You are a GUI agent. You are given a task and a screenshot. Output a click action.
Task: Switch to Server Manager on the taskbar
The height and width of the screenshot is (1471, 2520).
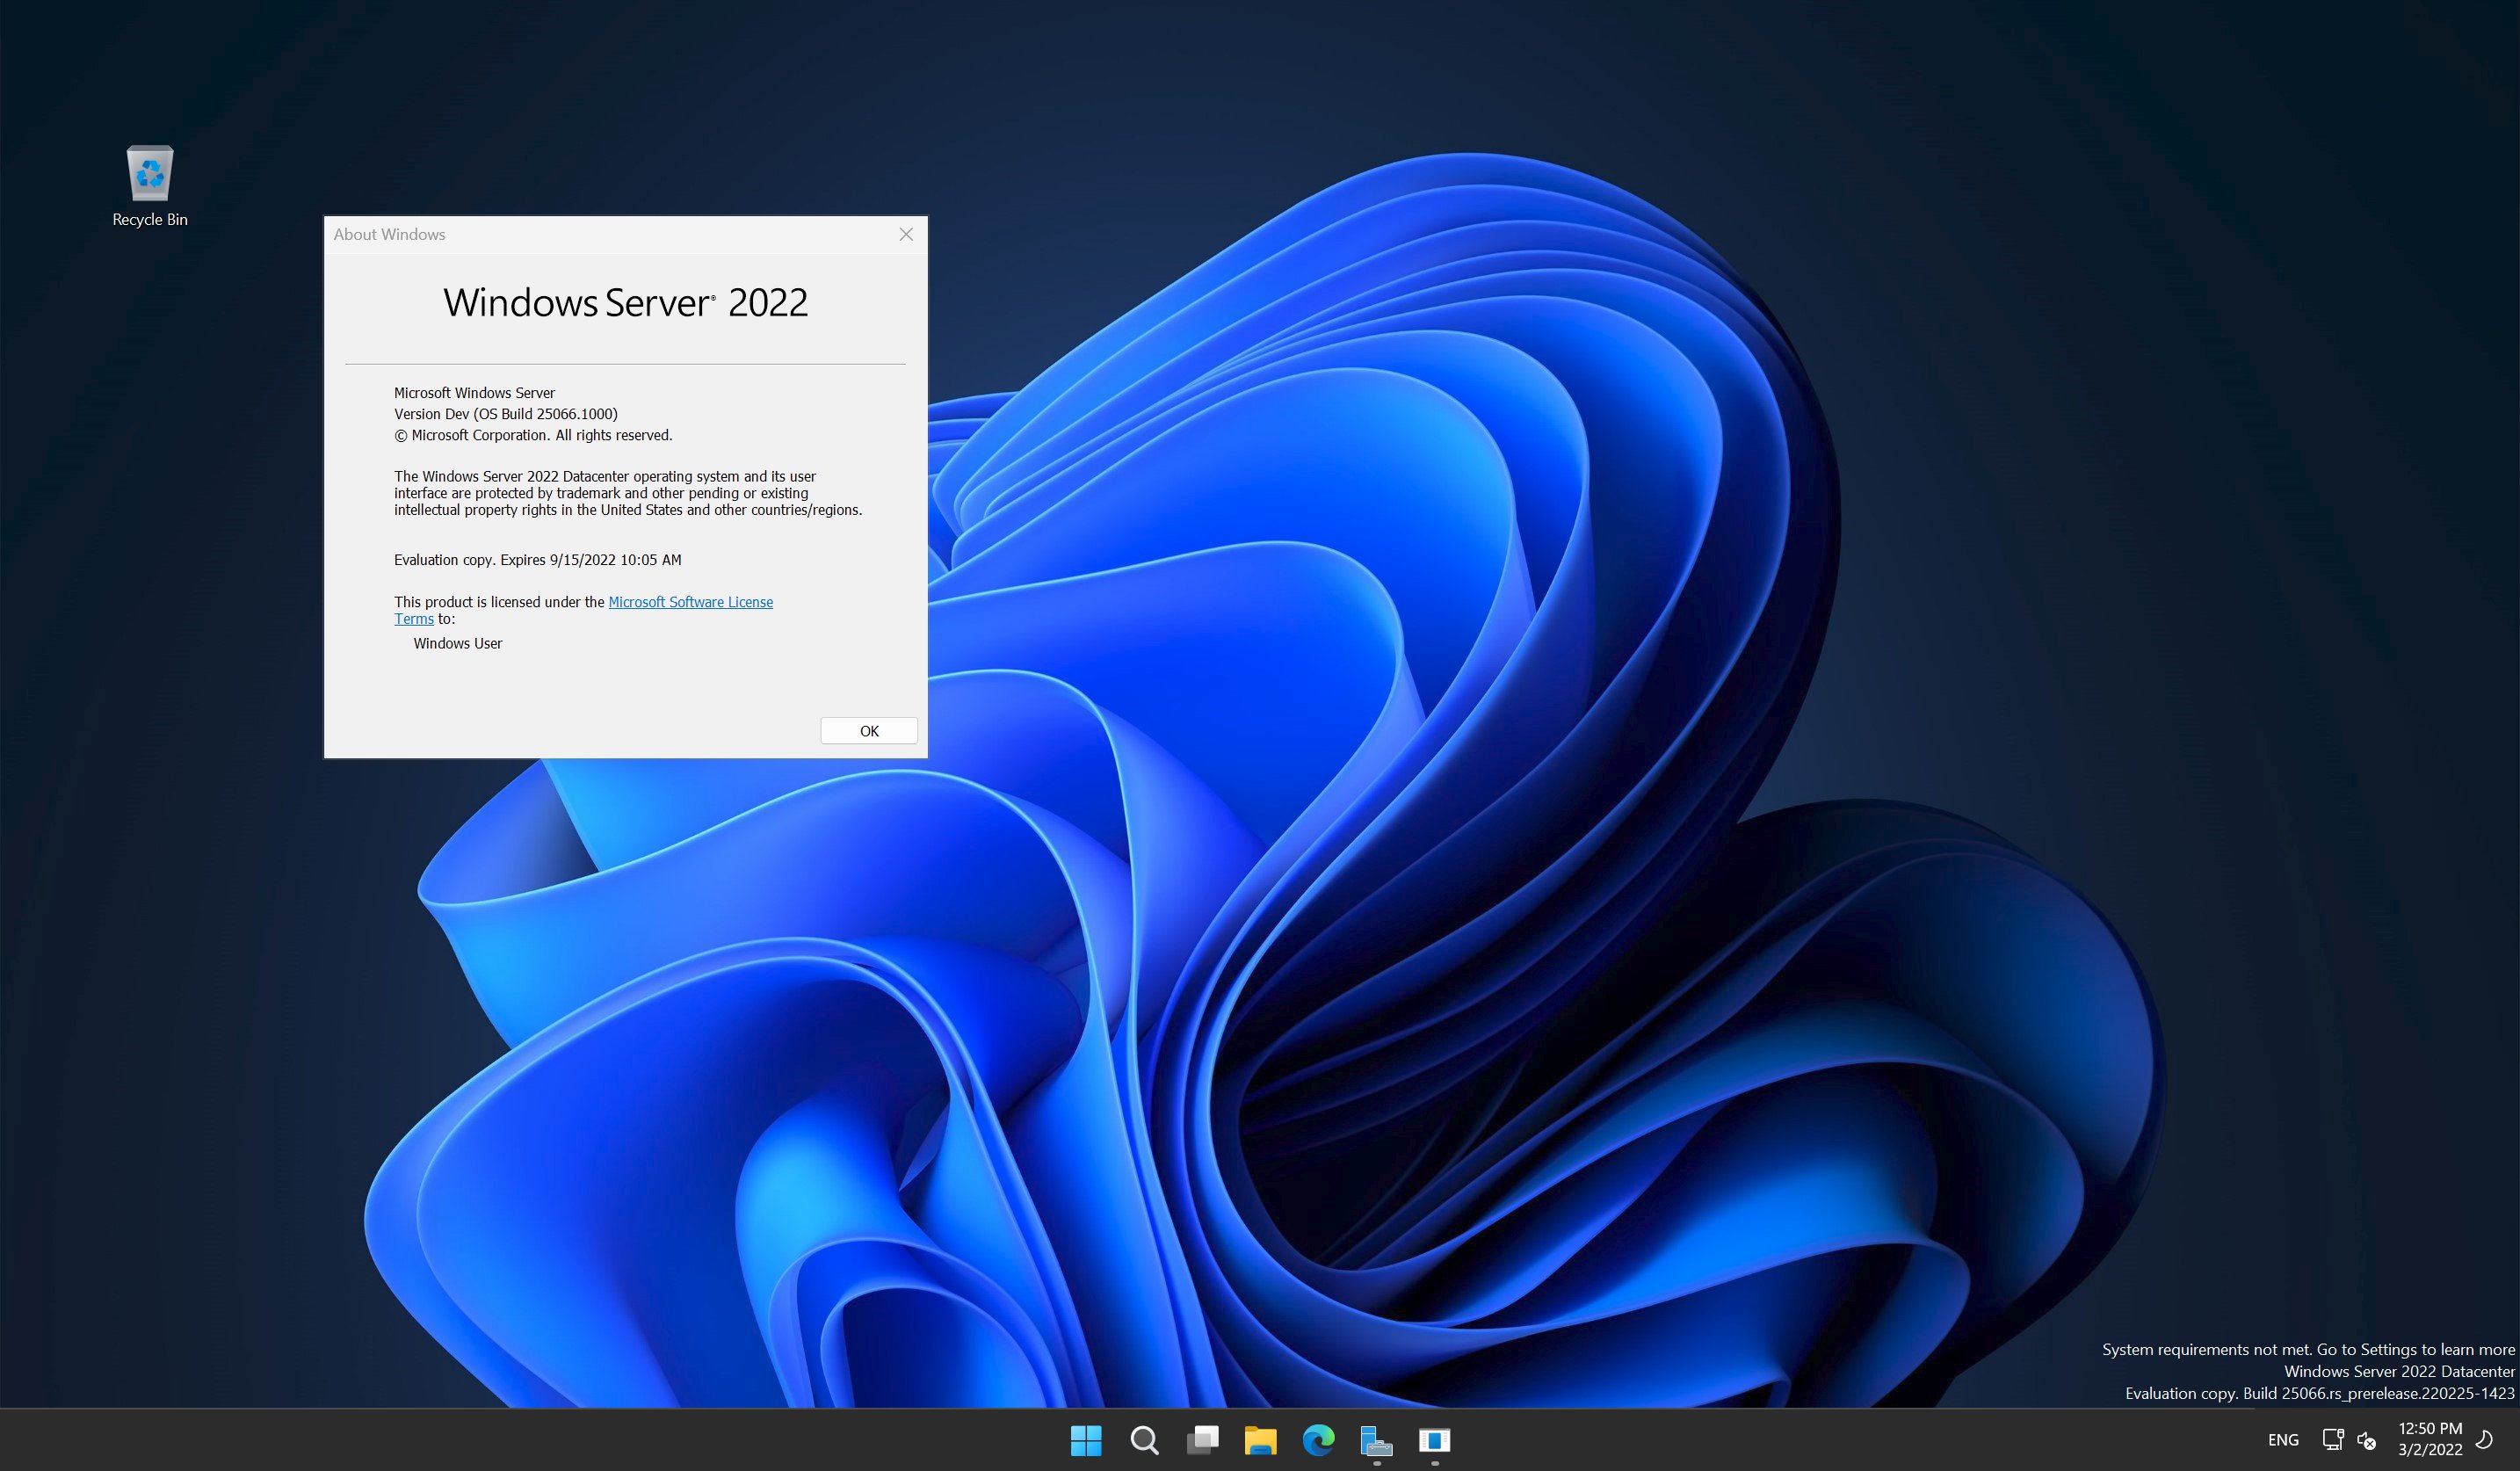pyautogui.click(x=1376, y=1440)
